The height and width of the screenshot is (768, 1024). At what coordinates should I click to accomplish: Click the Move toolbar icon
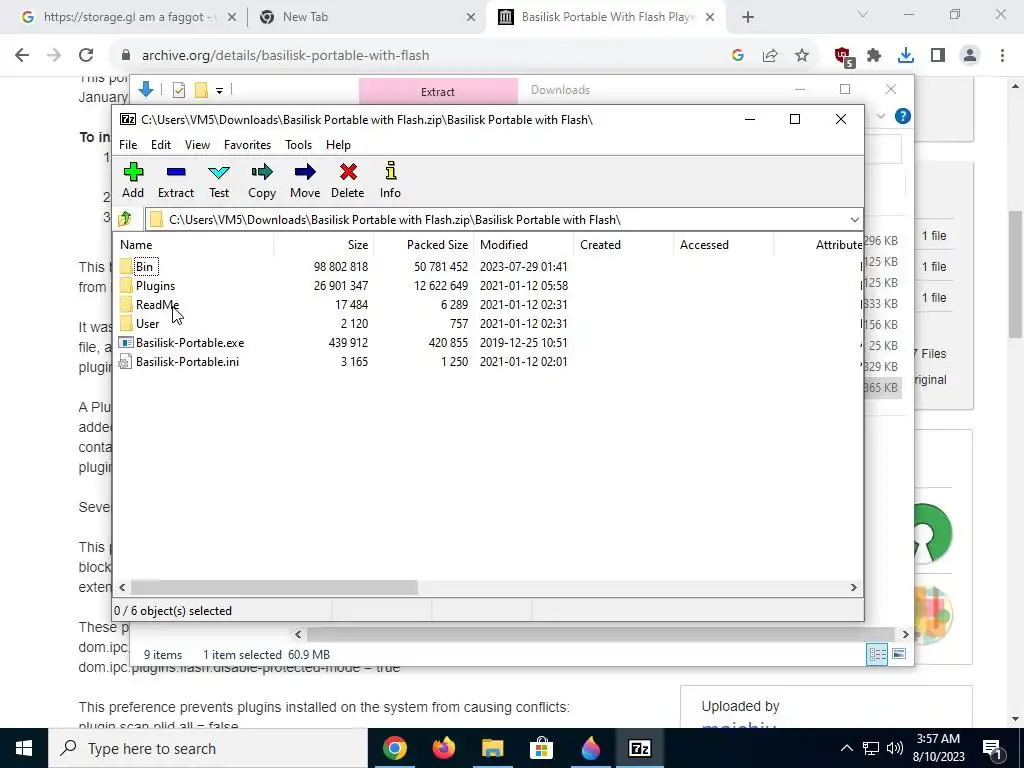click(305, 181)
